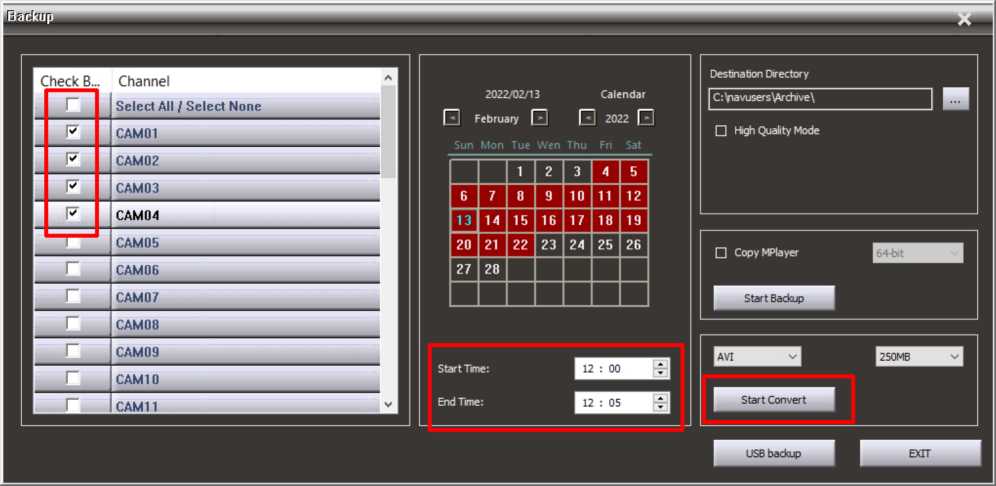The width and height of the screenshot is (996, 486).
Task: Open the 64-bit player version dropdown
Action: tap(918, 254)
